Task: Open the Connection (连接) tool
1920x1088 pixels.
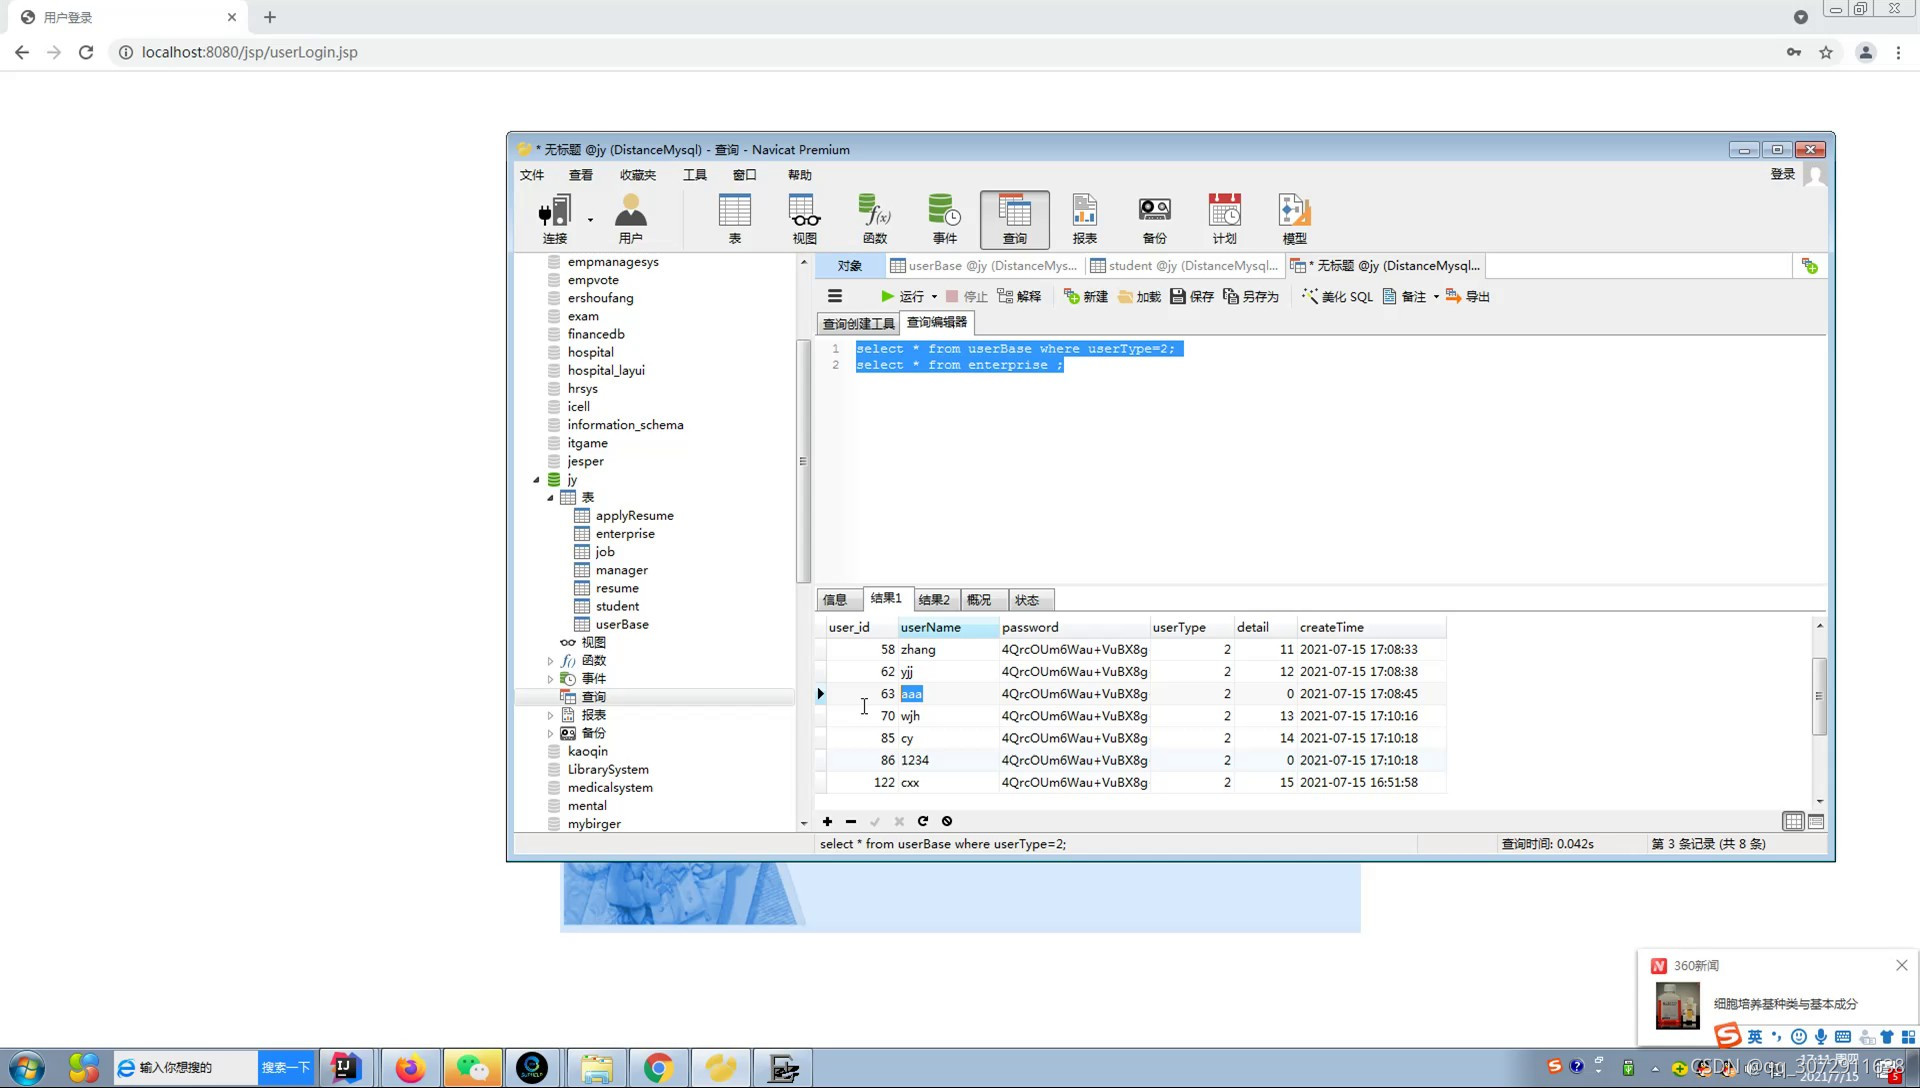Action: pos(554,219)
